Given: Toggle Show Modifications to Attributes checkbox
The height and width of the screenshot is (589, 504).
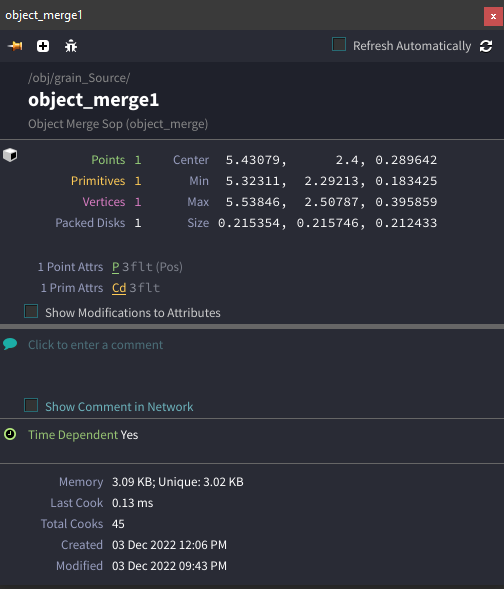Looking at the screenshot, I should pos(31,311).
